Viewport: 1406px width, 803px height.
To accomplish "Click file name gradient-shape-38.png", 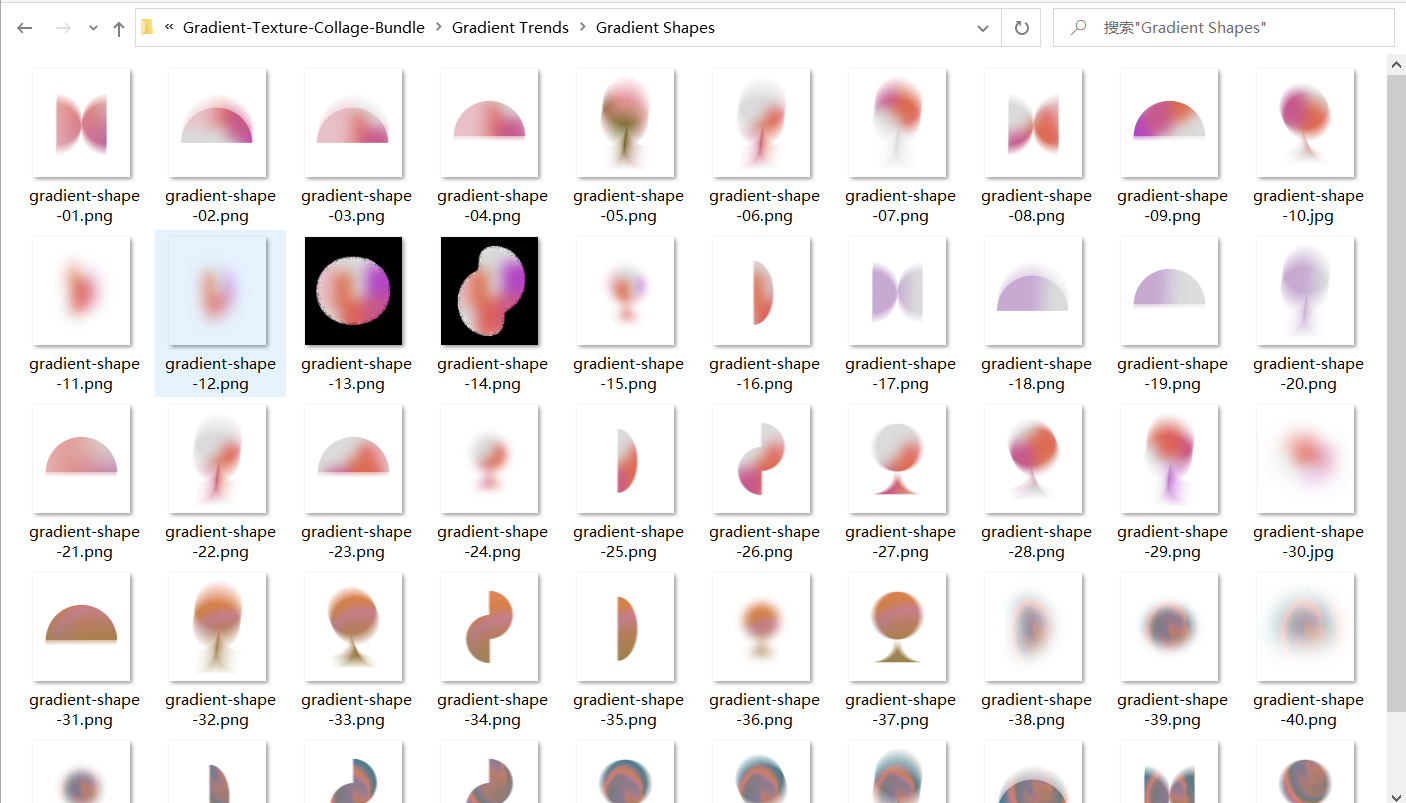I will (1036, 710).
